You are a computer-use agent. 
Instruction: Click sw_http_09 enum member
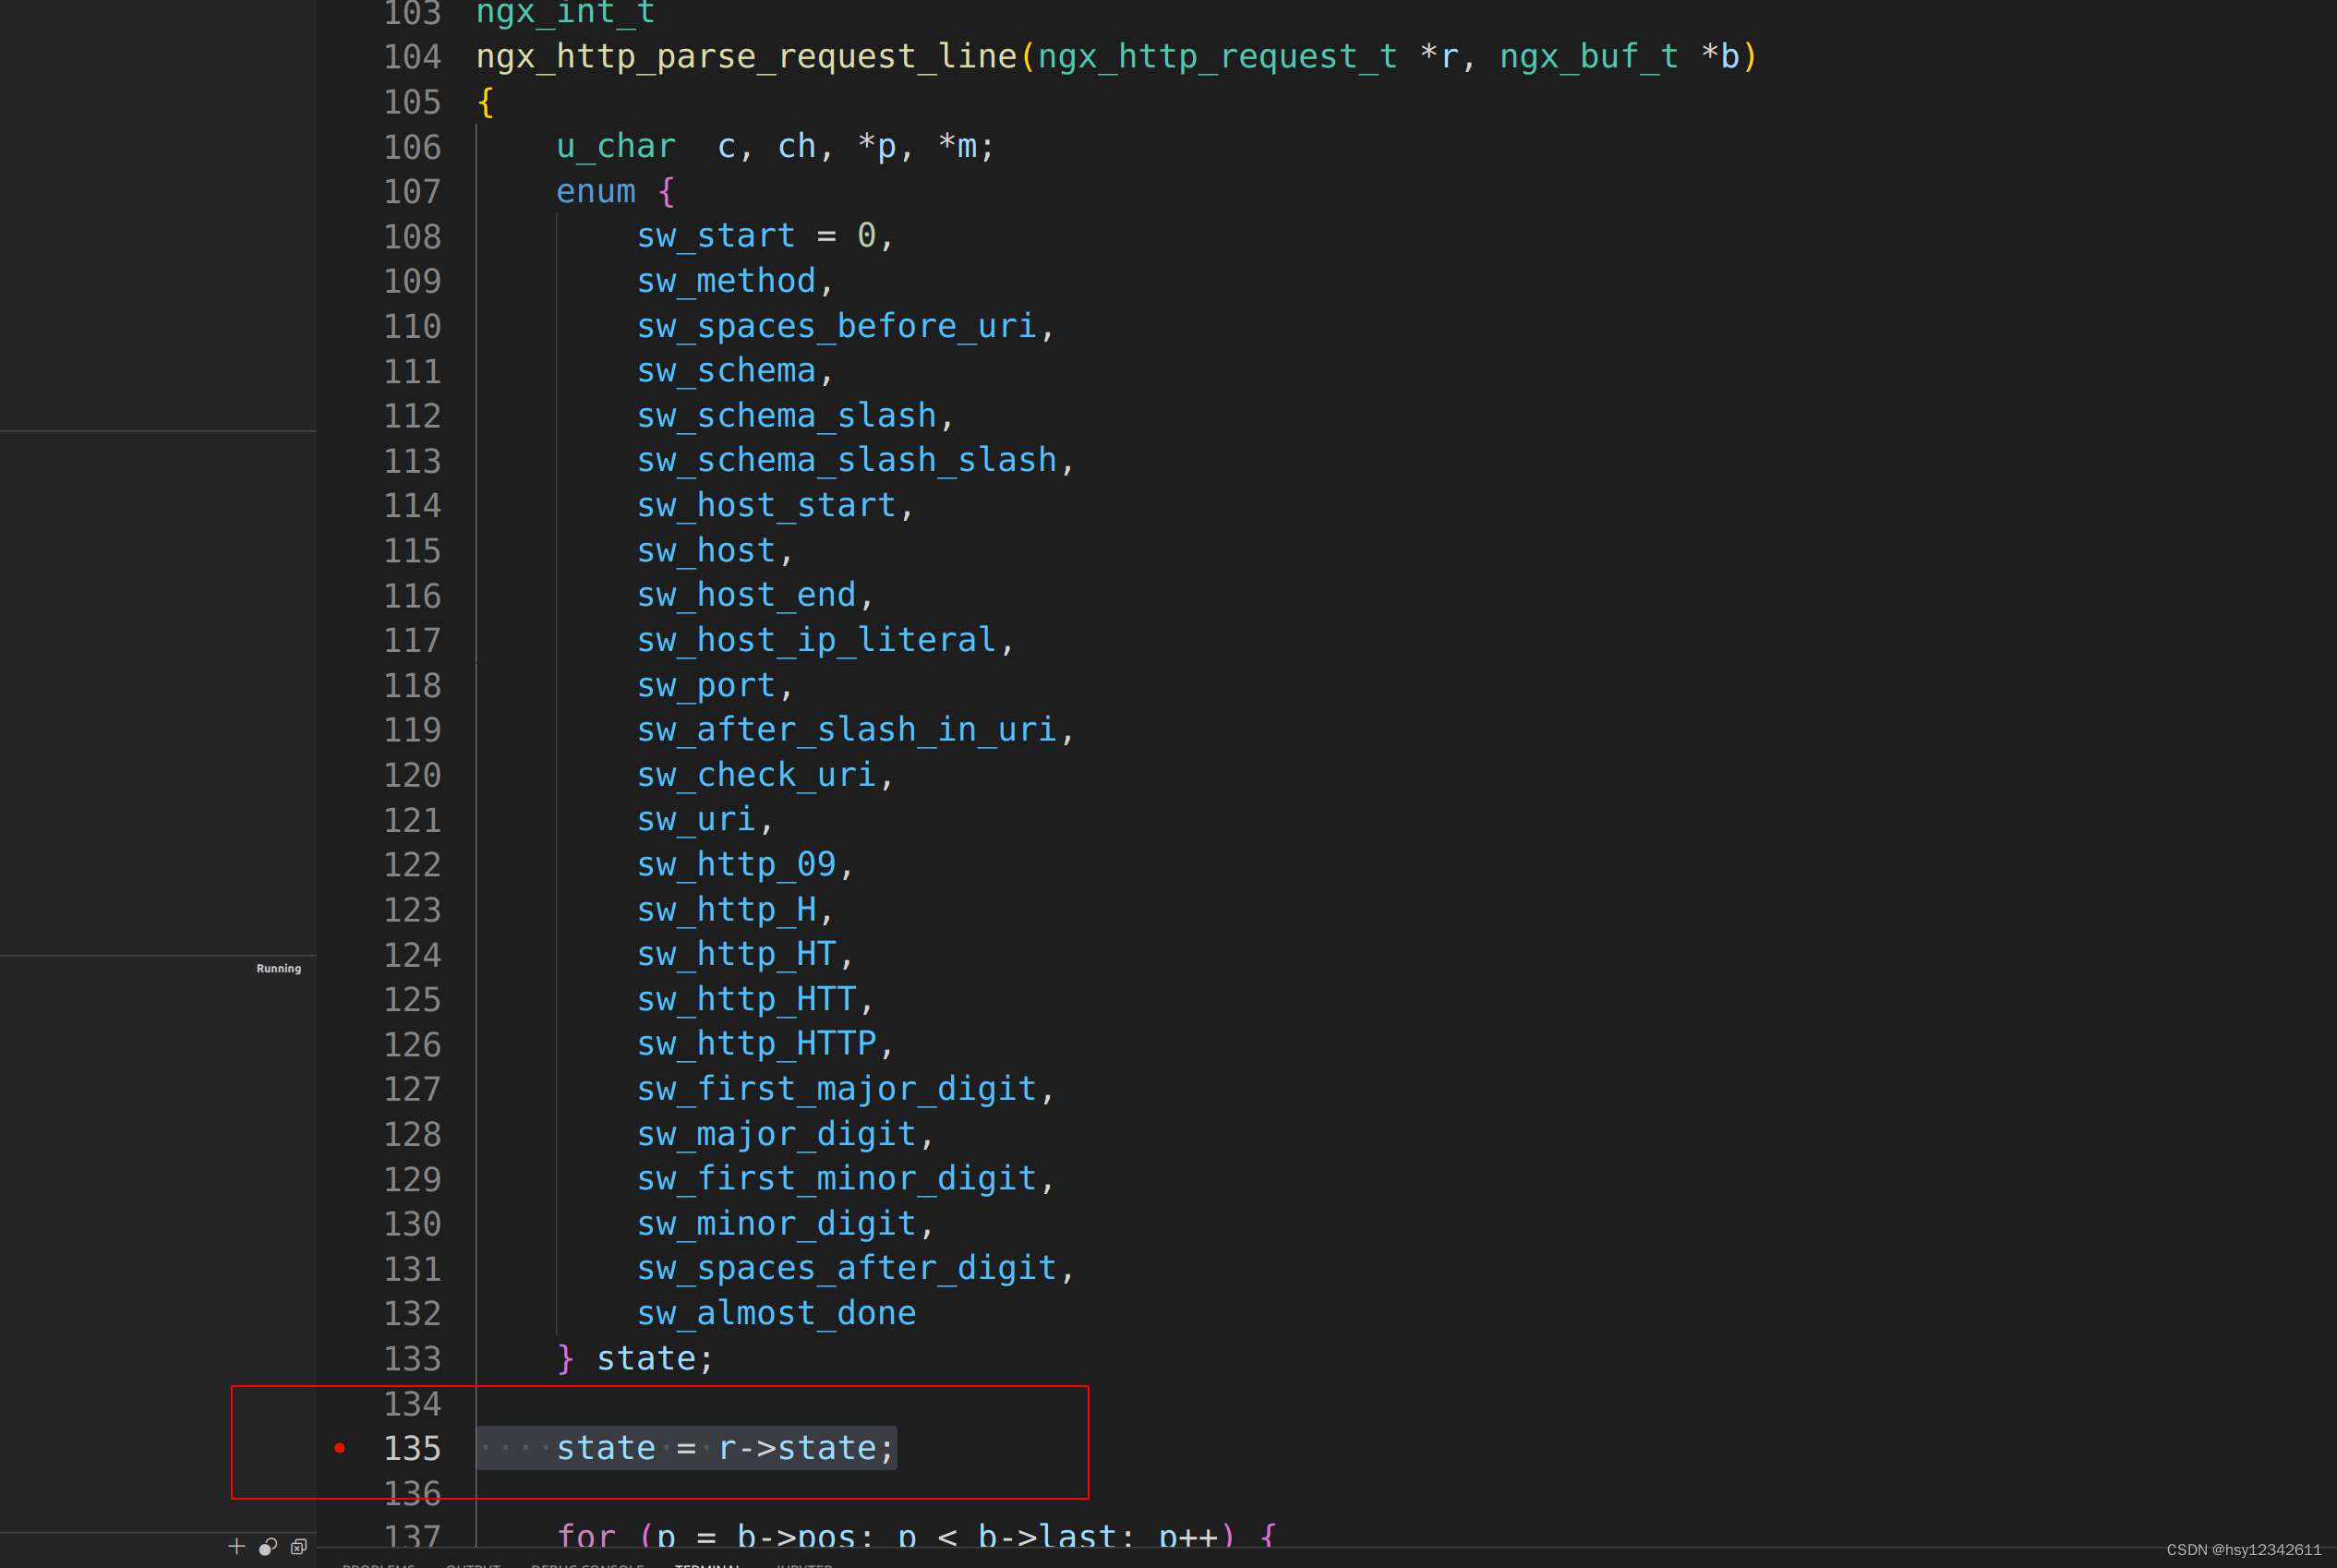pos(736,864)
